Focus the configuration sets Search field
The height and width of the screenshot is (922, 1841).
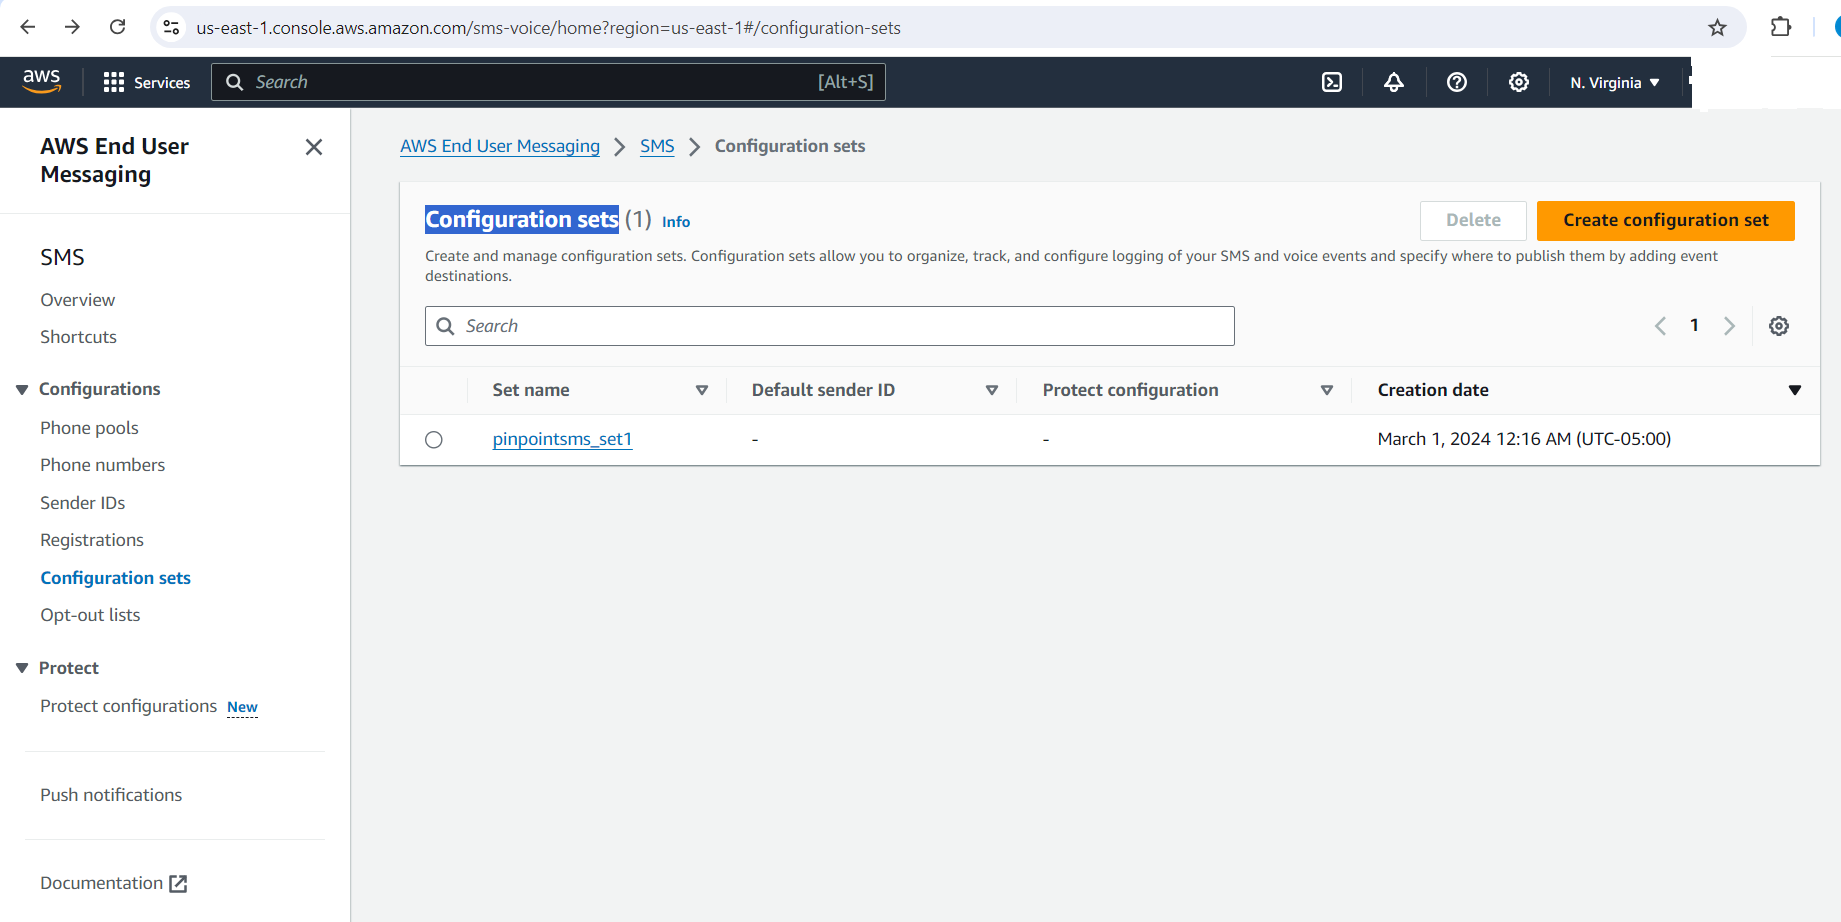coord(829,326)
